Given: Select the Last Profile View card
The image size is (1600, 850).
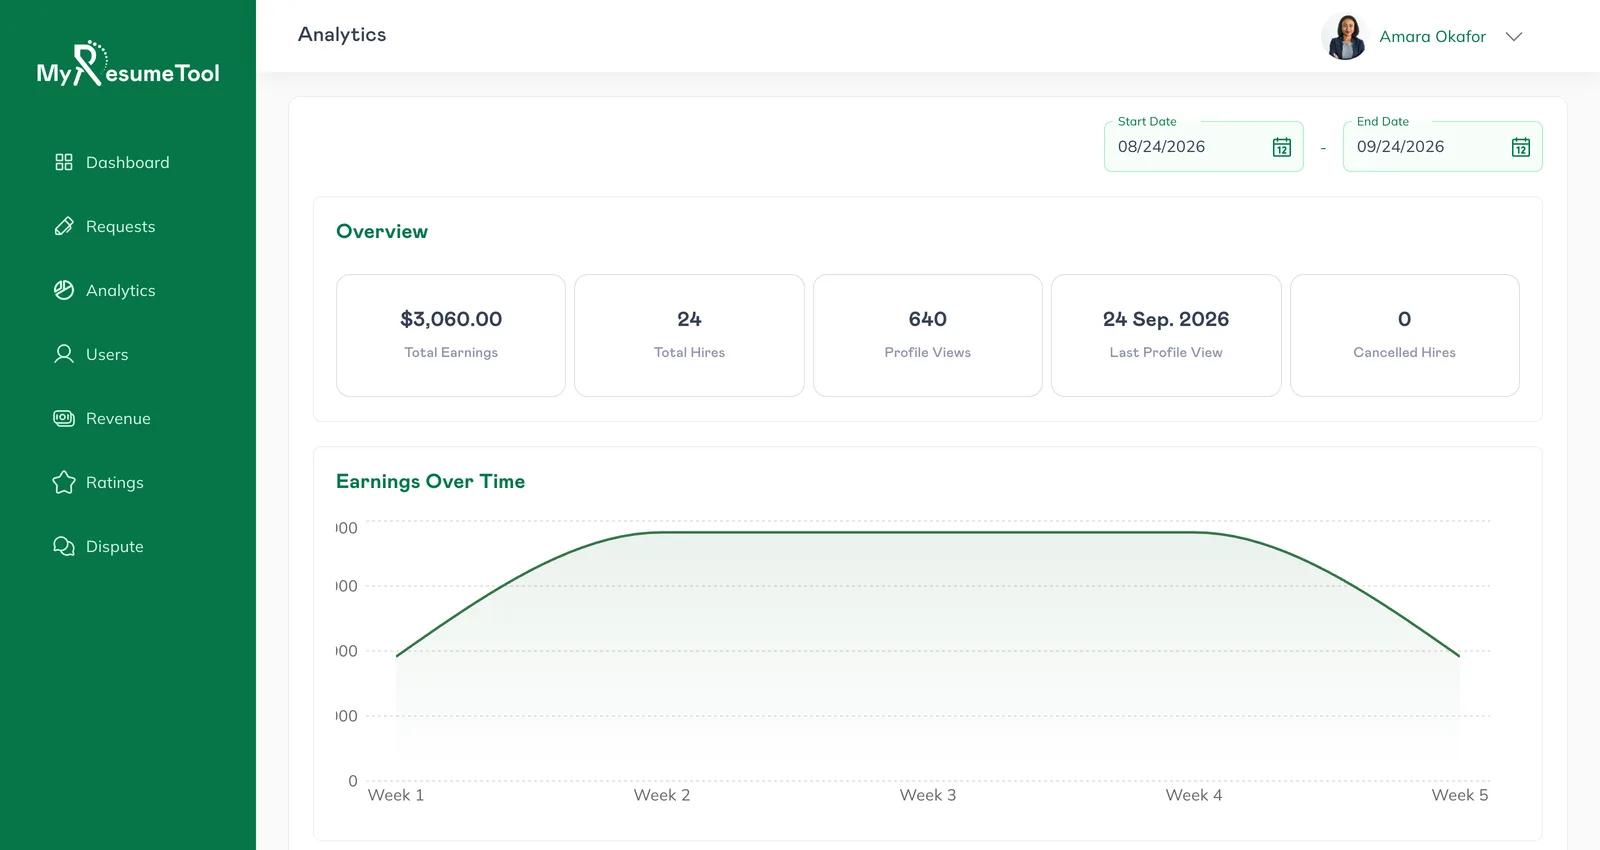Looking at the screenshot, I should click(1166, 335).
